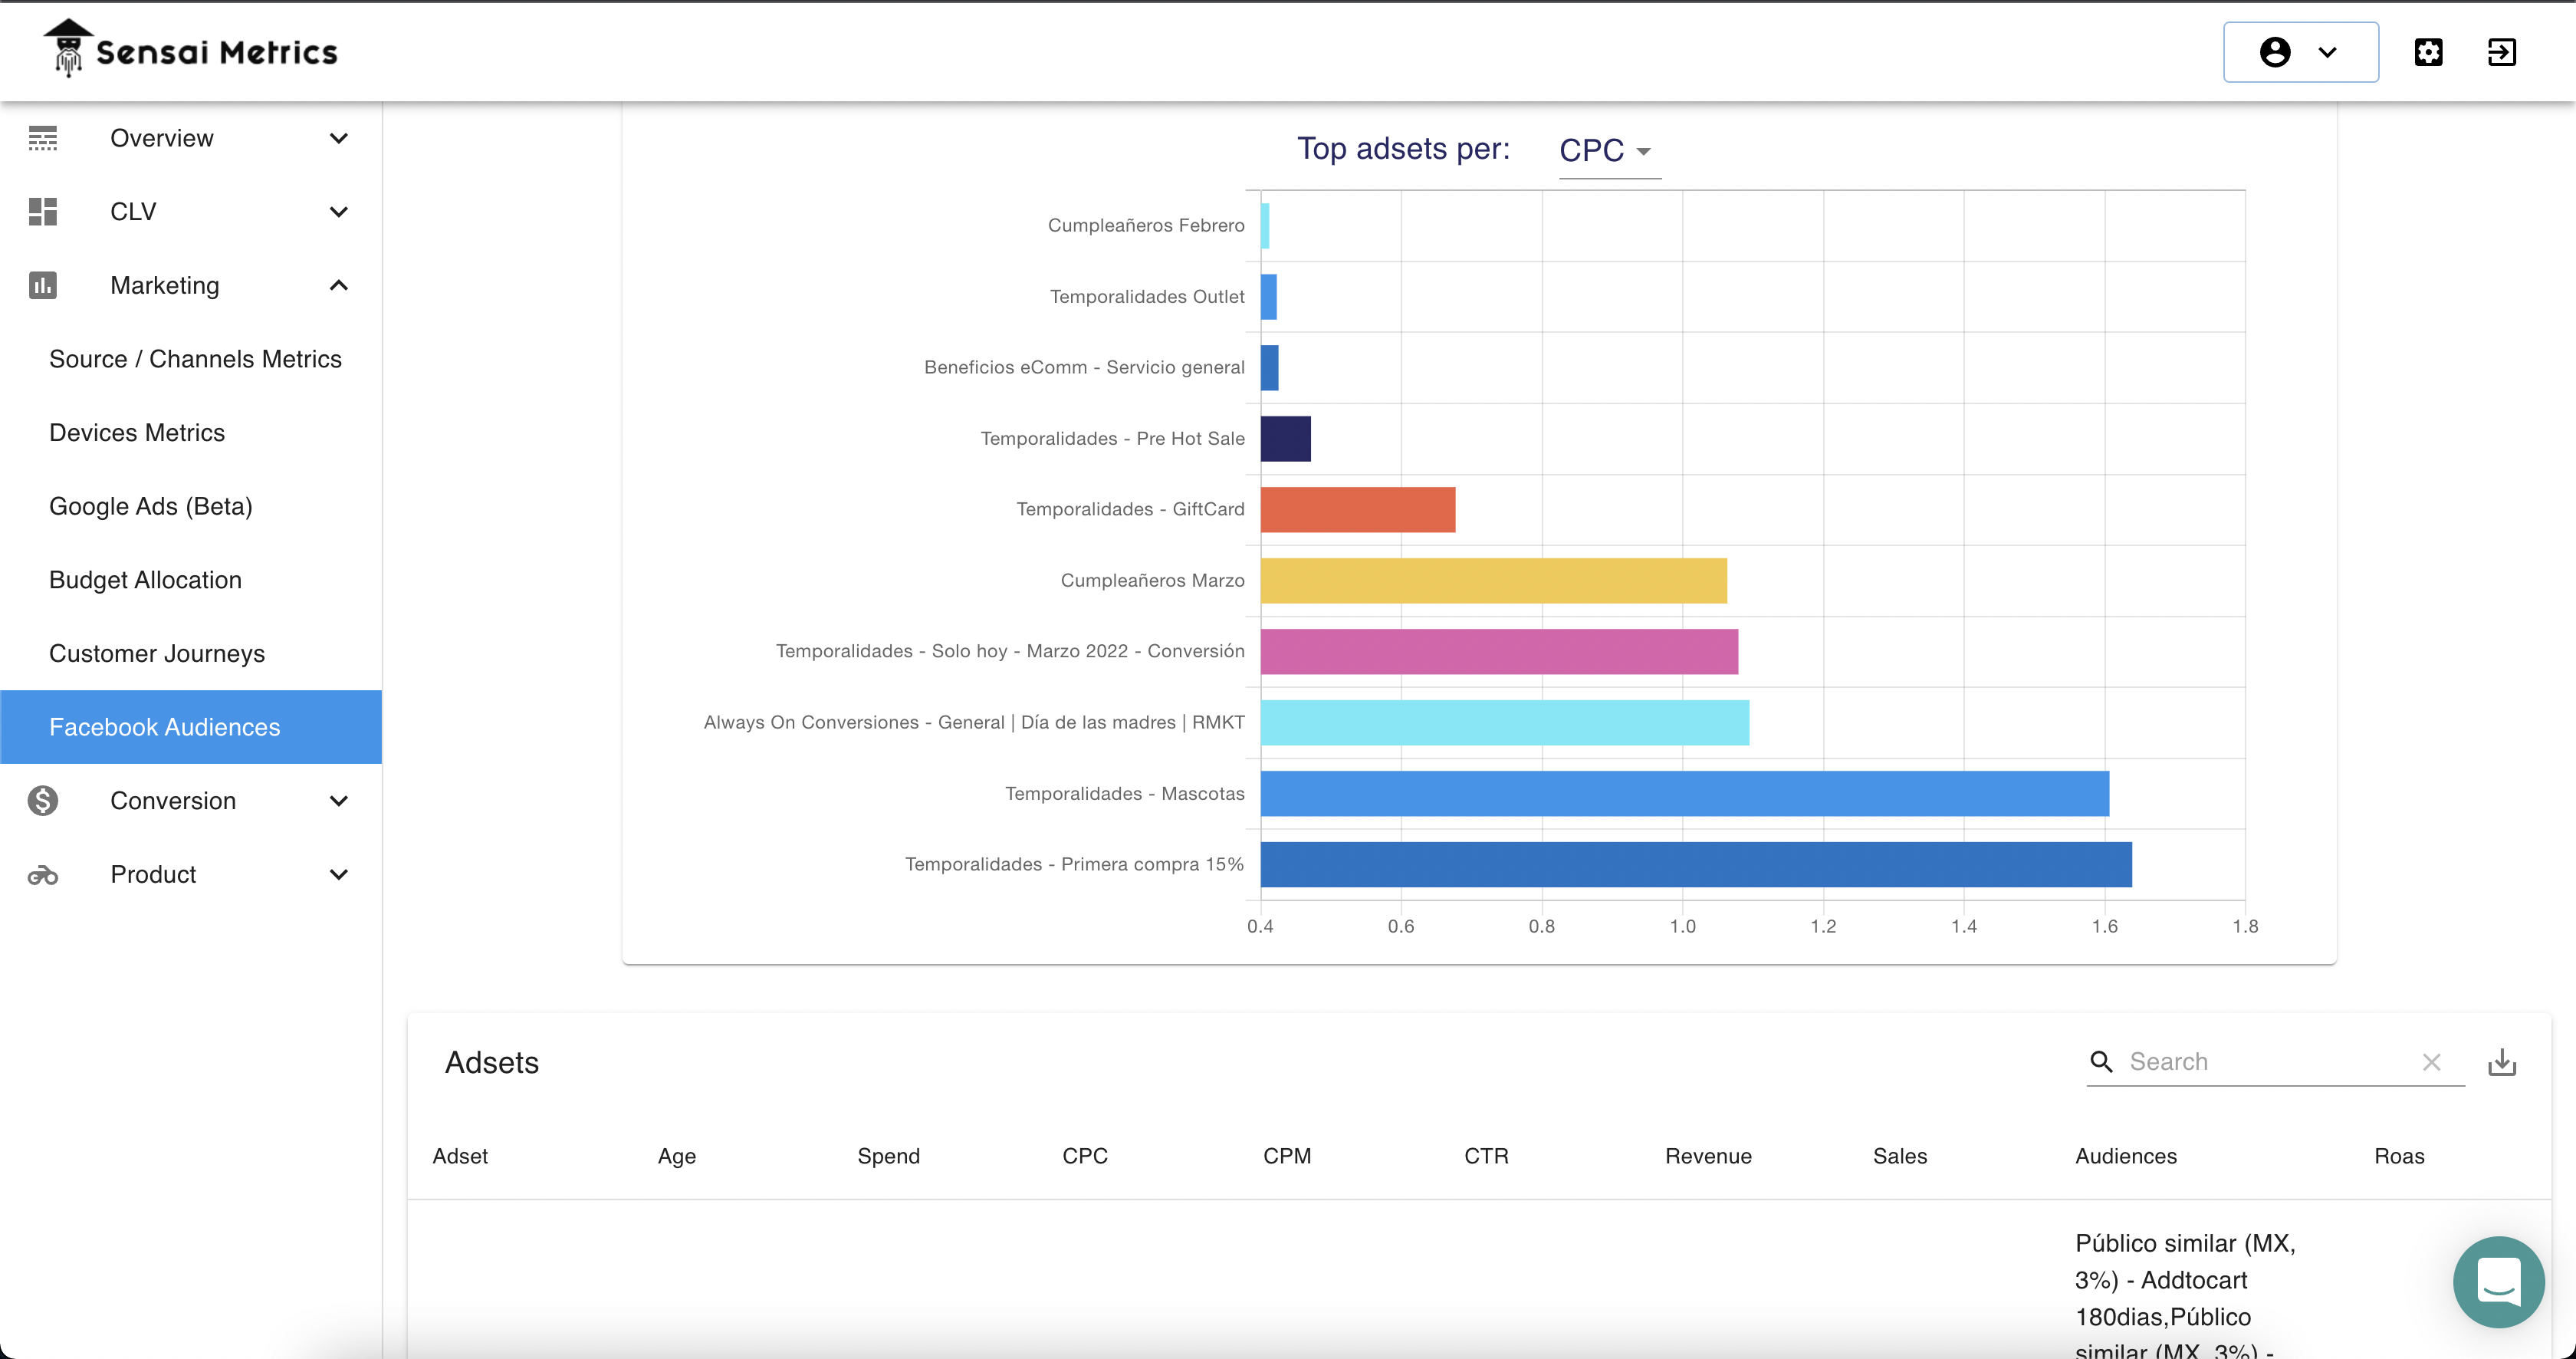Viewport: 2576px width, 1359px height.
Task: Sort table by Sales column
Action: [x=1900, y=1156]
